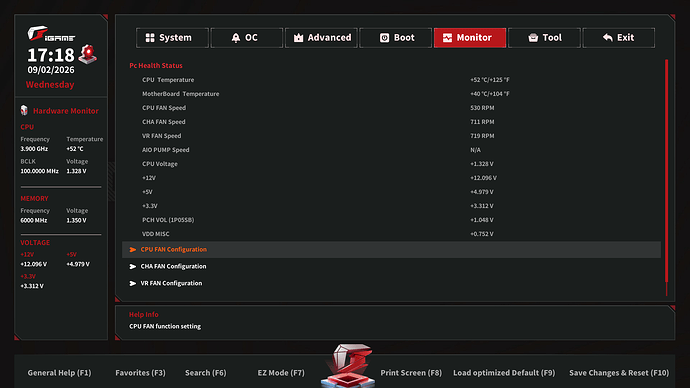Click the Tool toolbox icon
690x388 pixels.
[533, 38]
